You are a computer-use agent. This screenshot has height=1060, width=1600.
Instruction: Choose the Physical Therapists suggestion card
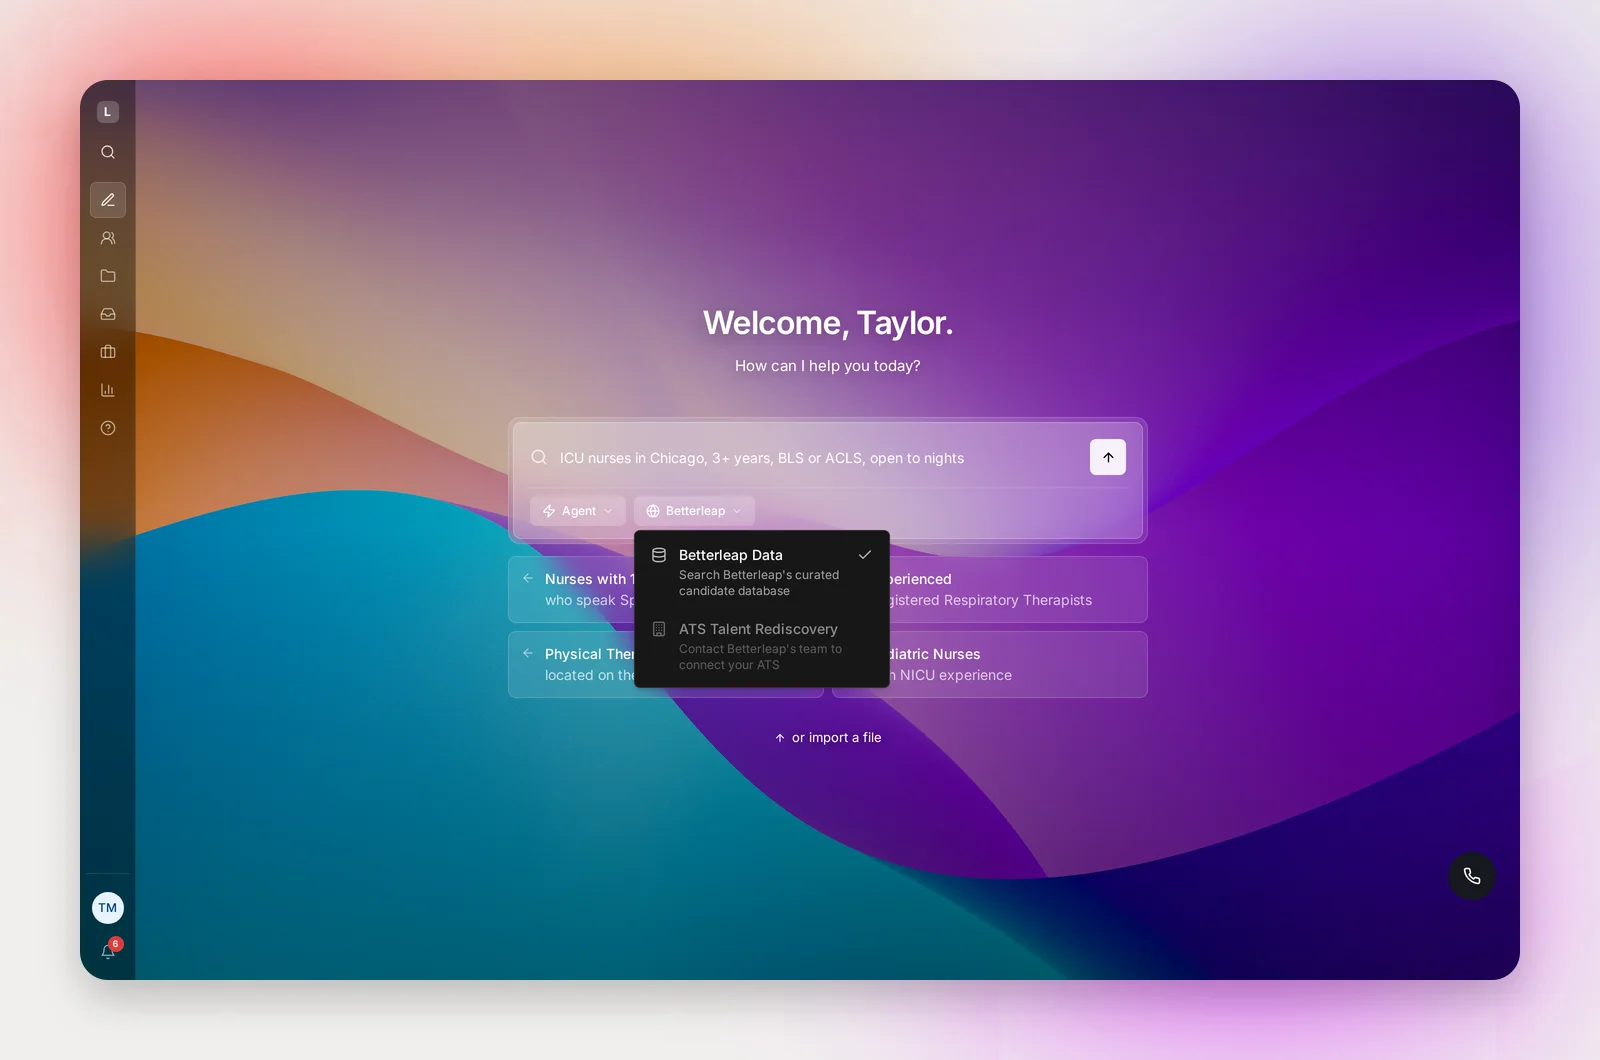coord(572,665)
